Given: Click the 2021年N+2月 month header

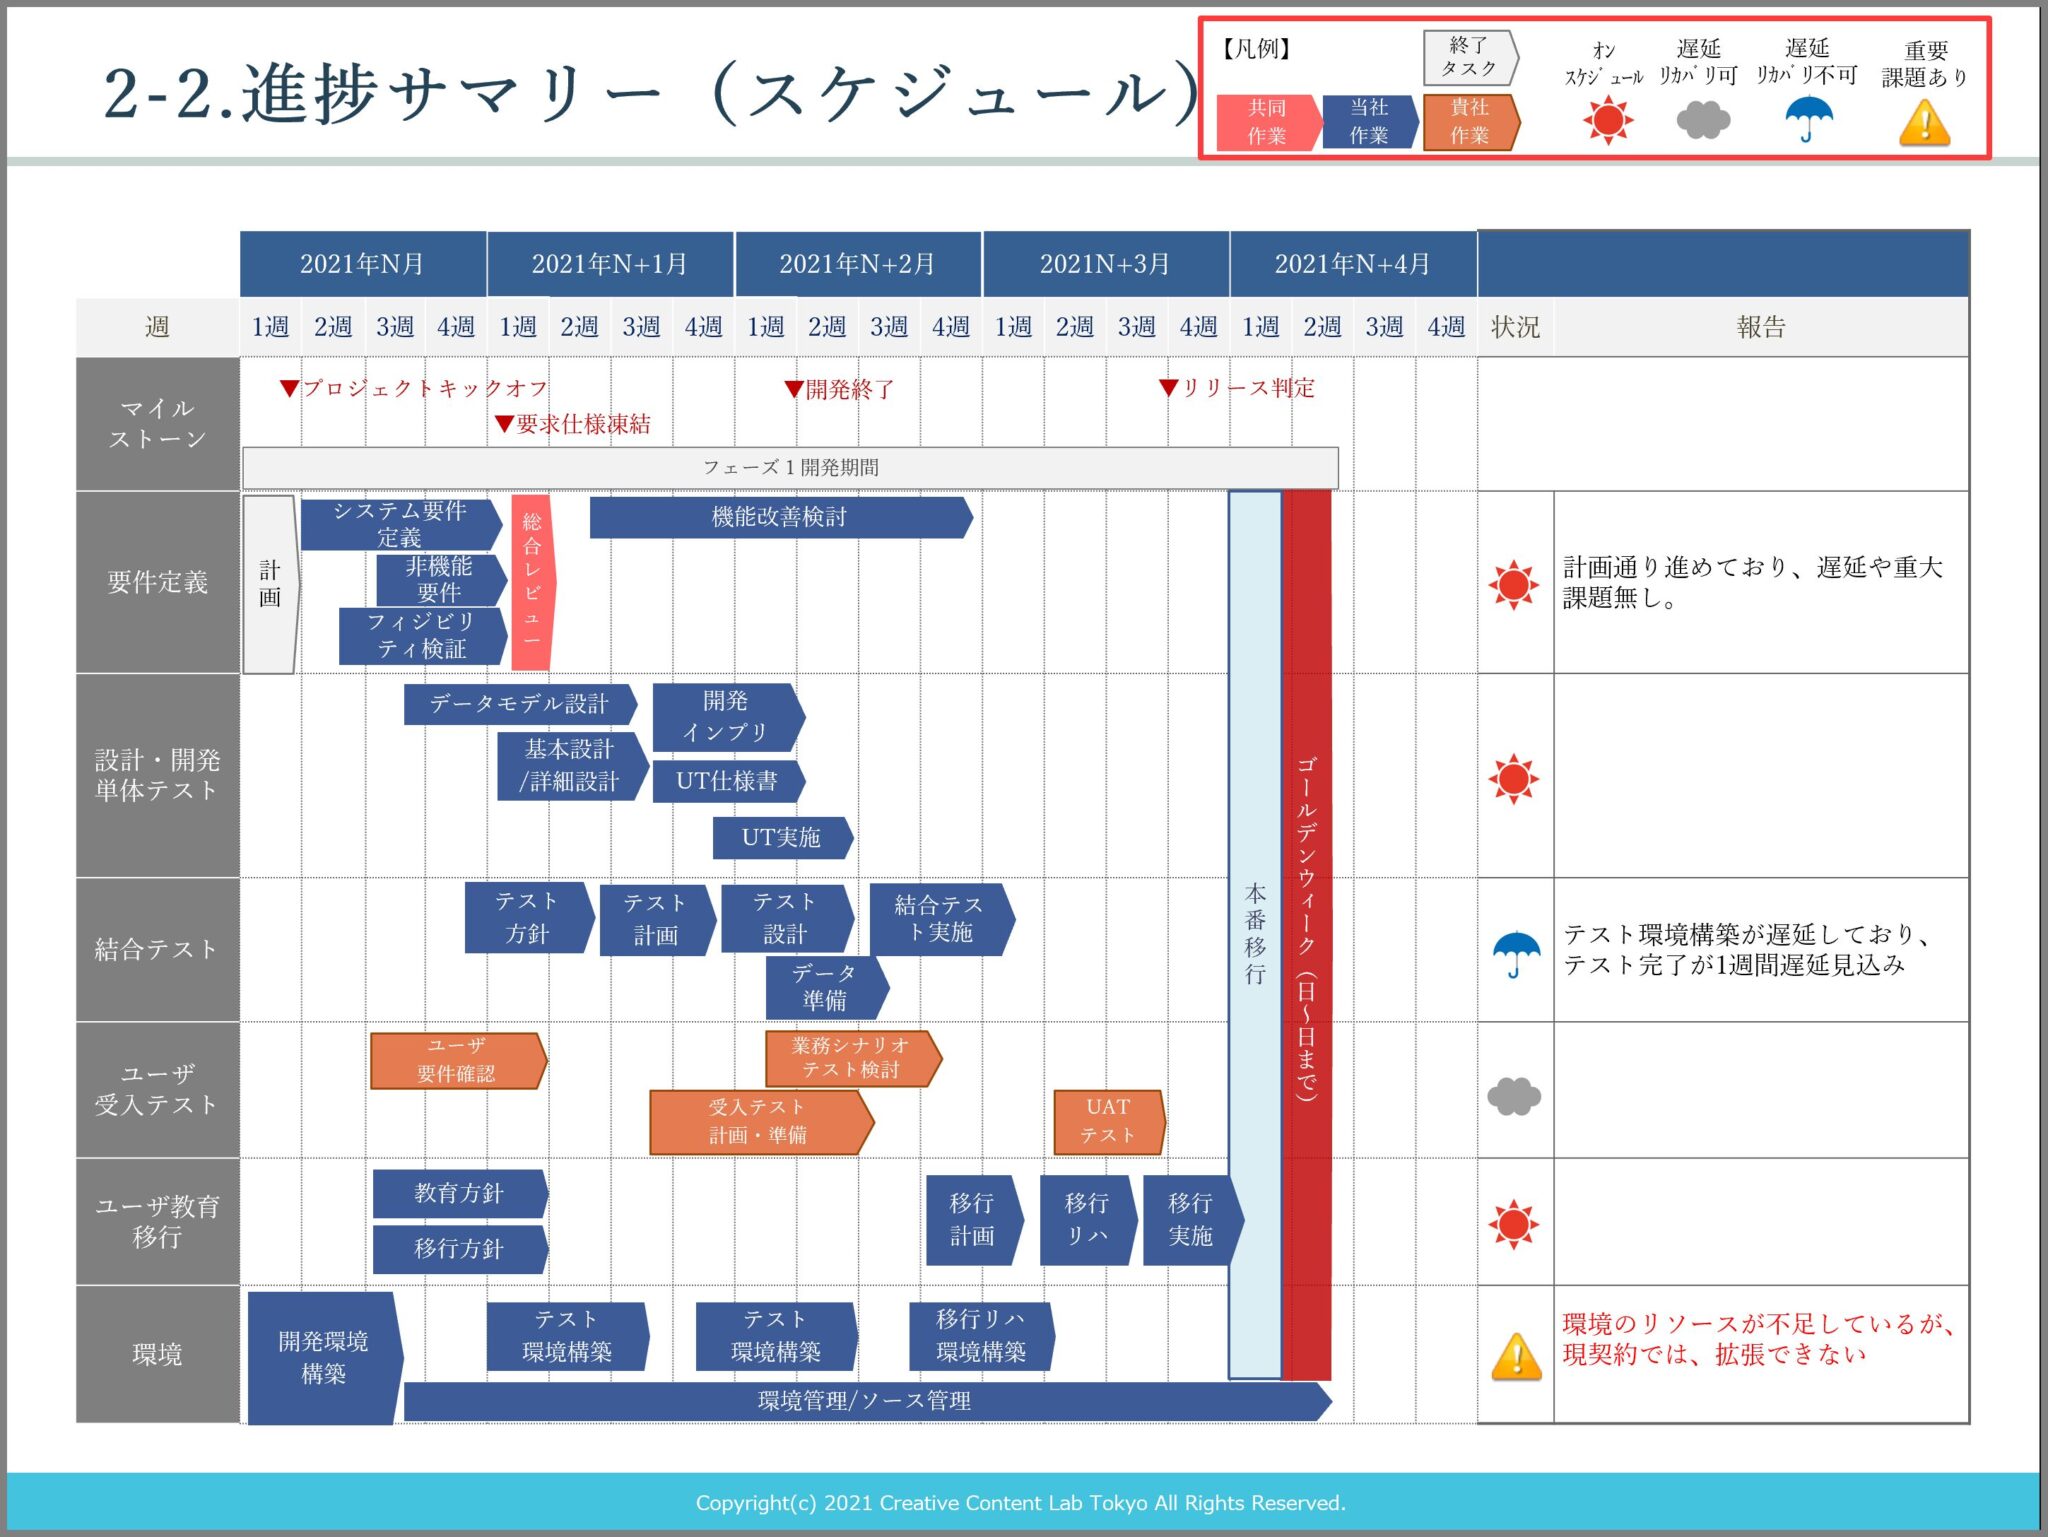Looking at the screenshot, I should coord(857,264).
